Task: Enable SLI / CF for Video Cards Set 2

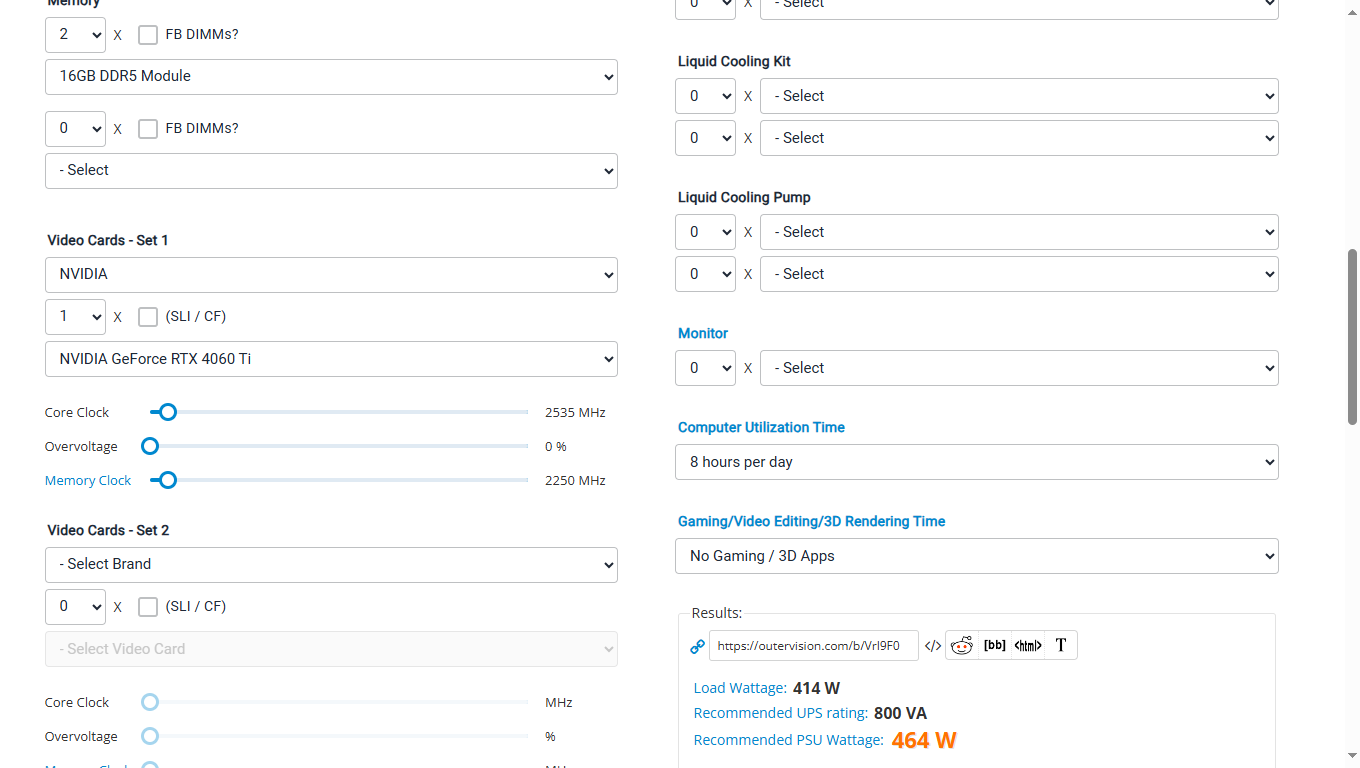Action: point(148,607)
